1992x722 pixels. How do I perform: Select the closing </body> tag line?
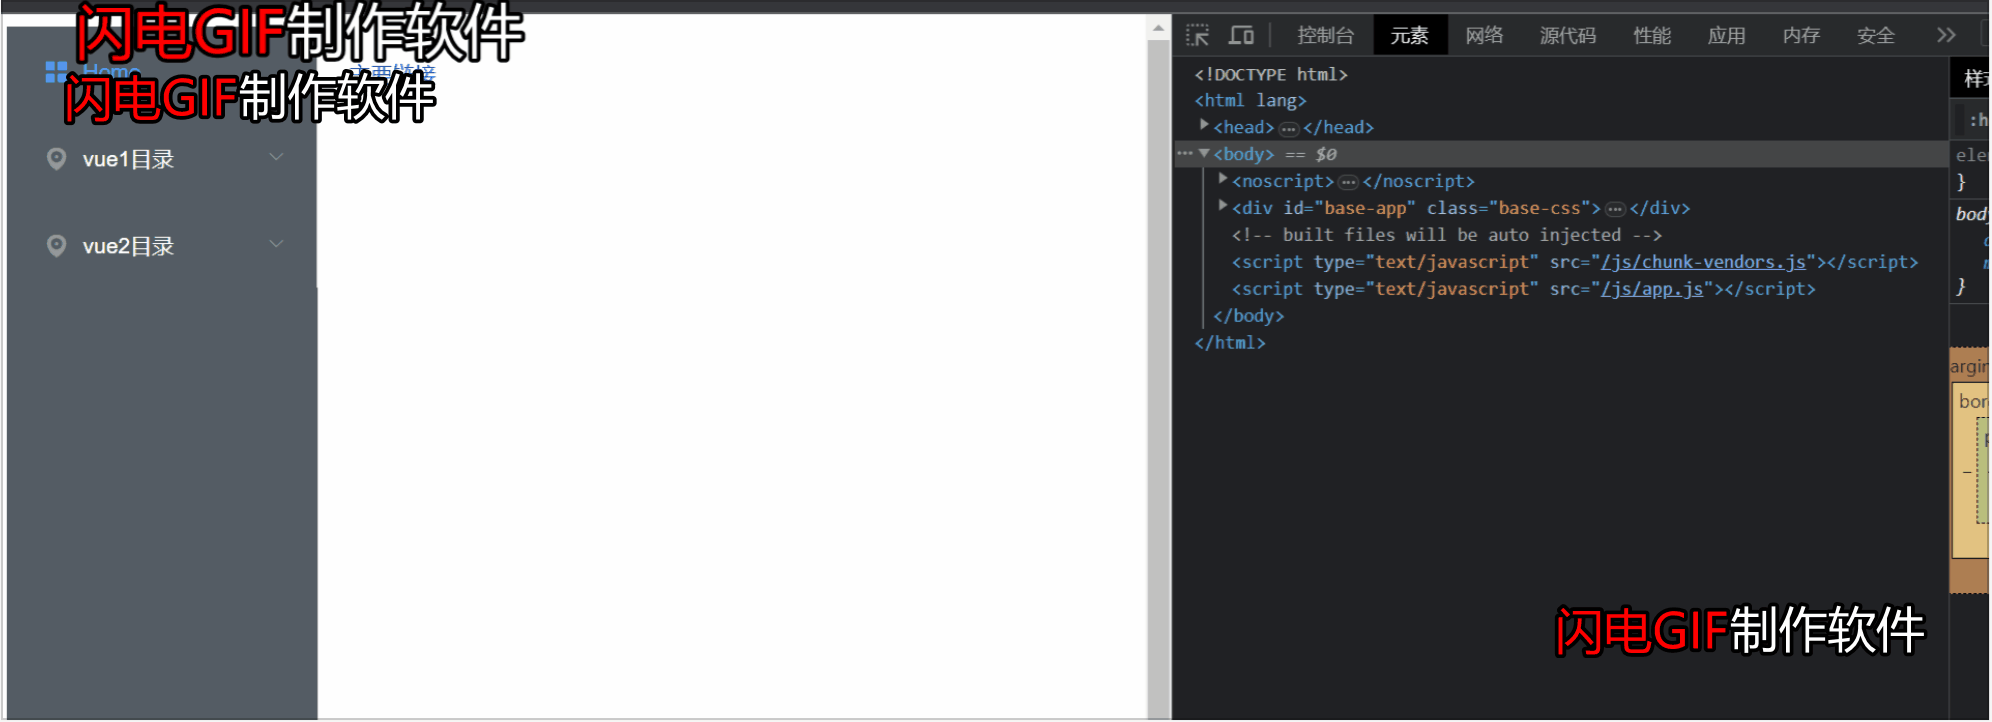pos(1248,316)
